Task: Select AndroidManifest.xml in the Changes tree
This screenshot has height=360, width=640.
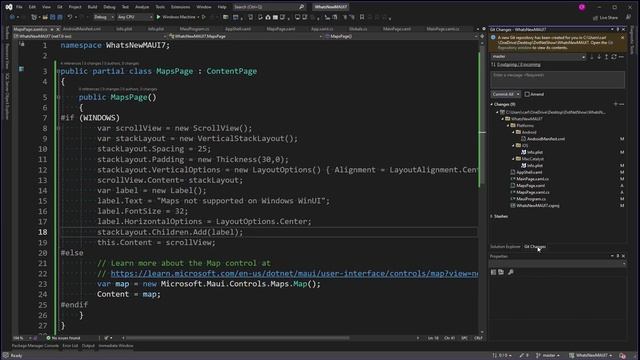Action: tap(546, 139)
